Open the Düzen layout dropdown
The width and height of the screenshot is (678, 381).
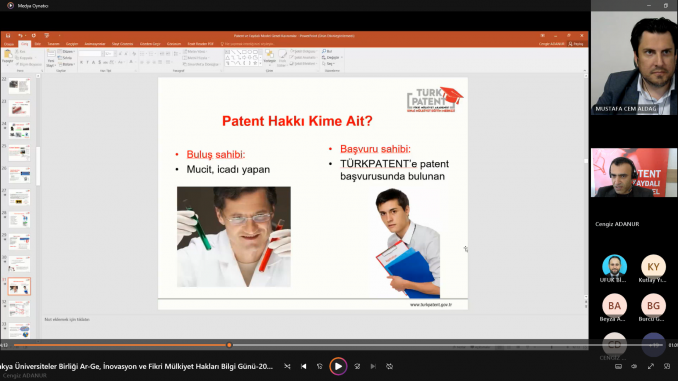tap(67, 51)
